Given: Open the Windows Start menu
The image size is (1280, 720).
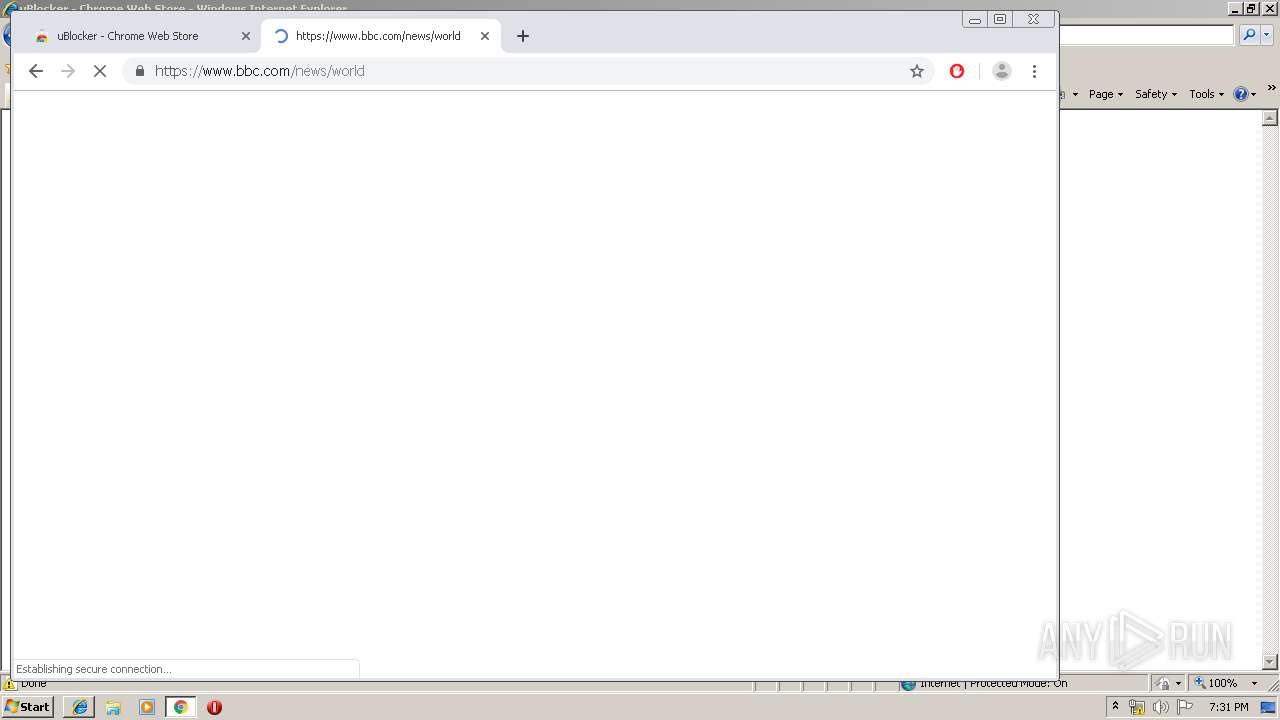Looking at the screenshot, I should click(28, 707).
